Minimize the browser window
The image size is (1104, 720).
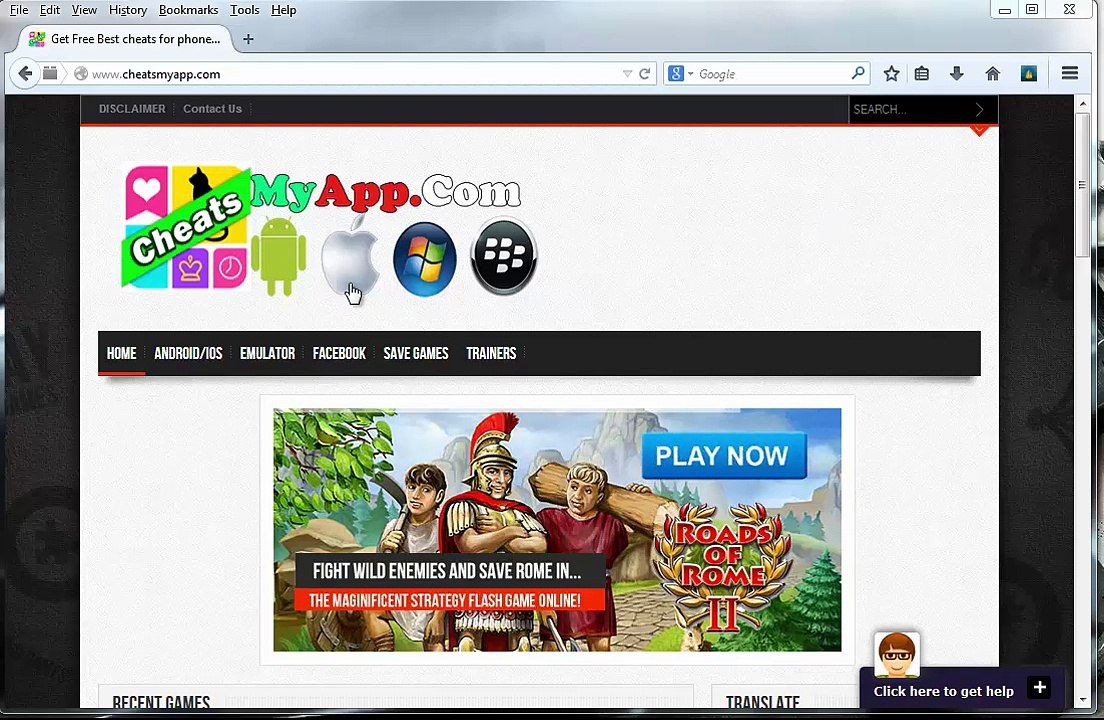(1005, 10)
